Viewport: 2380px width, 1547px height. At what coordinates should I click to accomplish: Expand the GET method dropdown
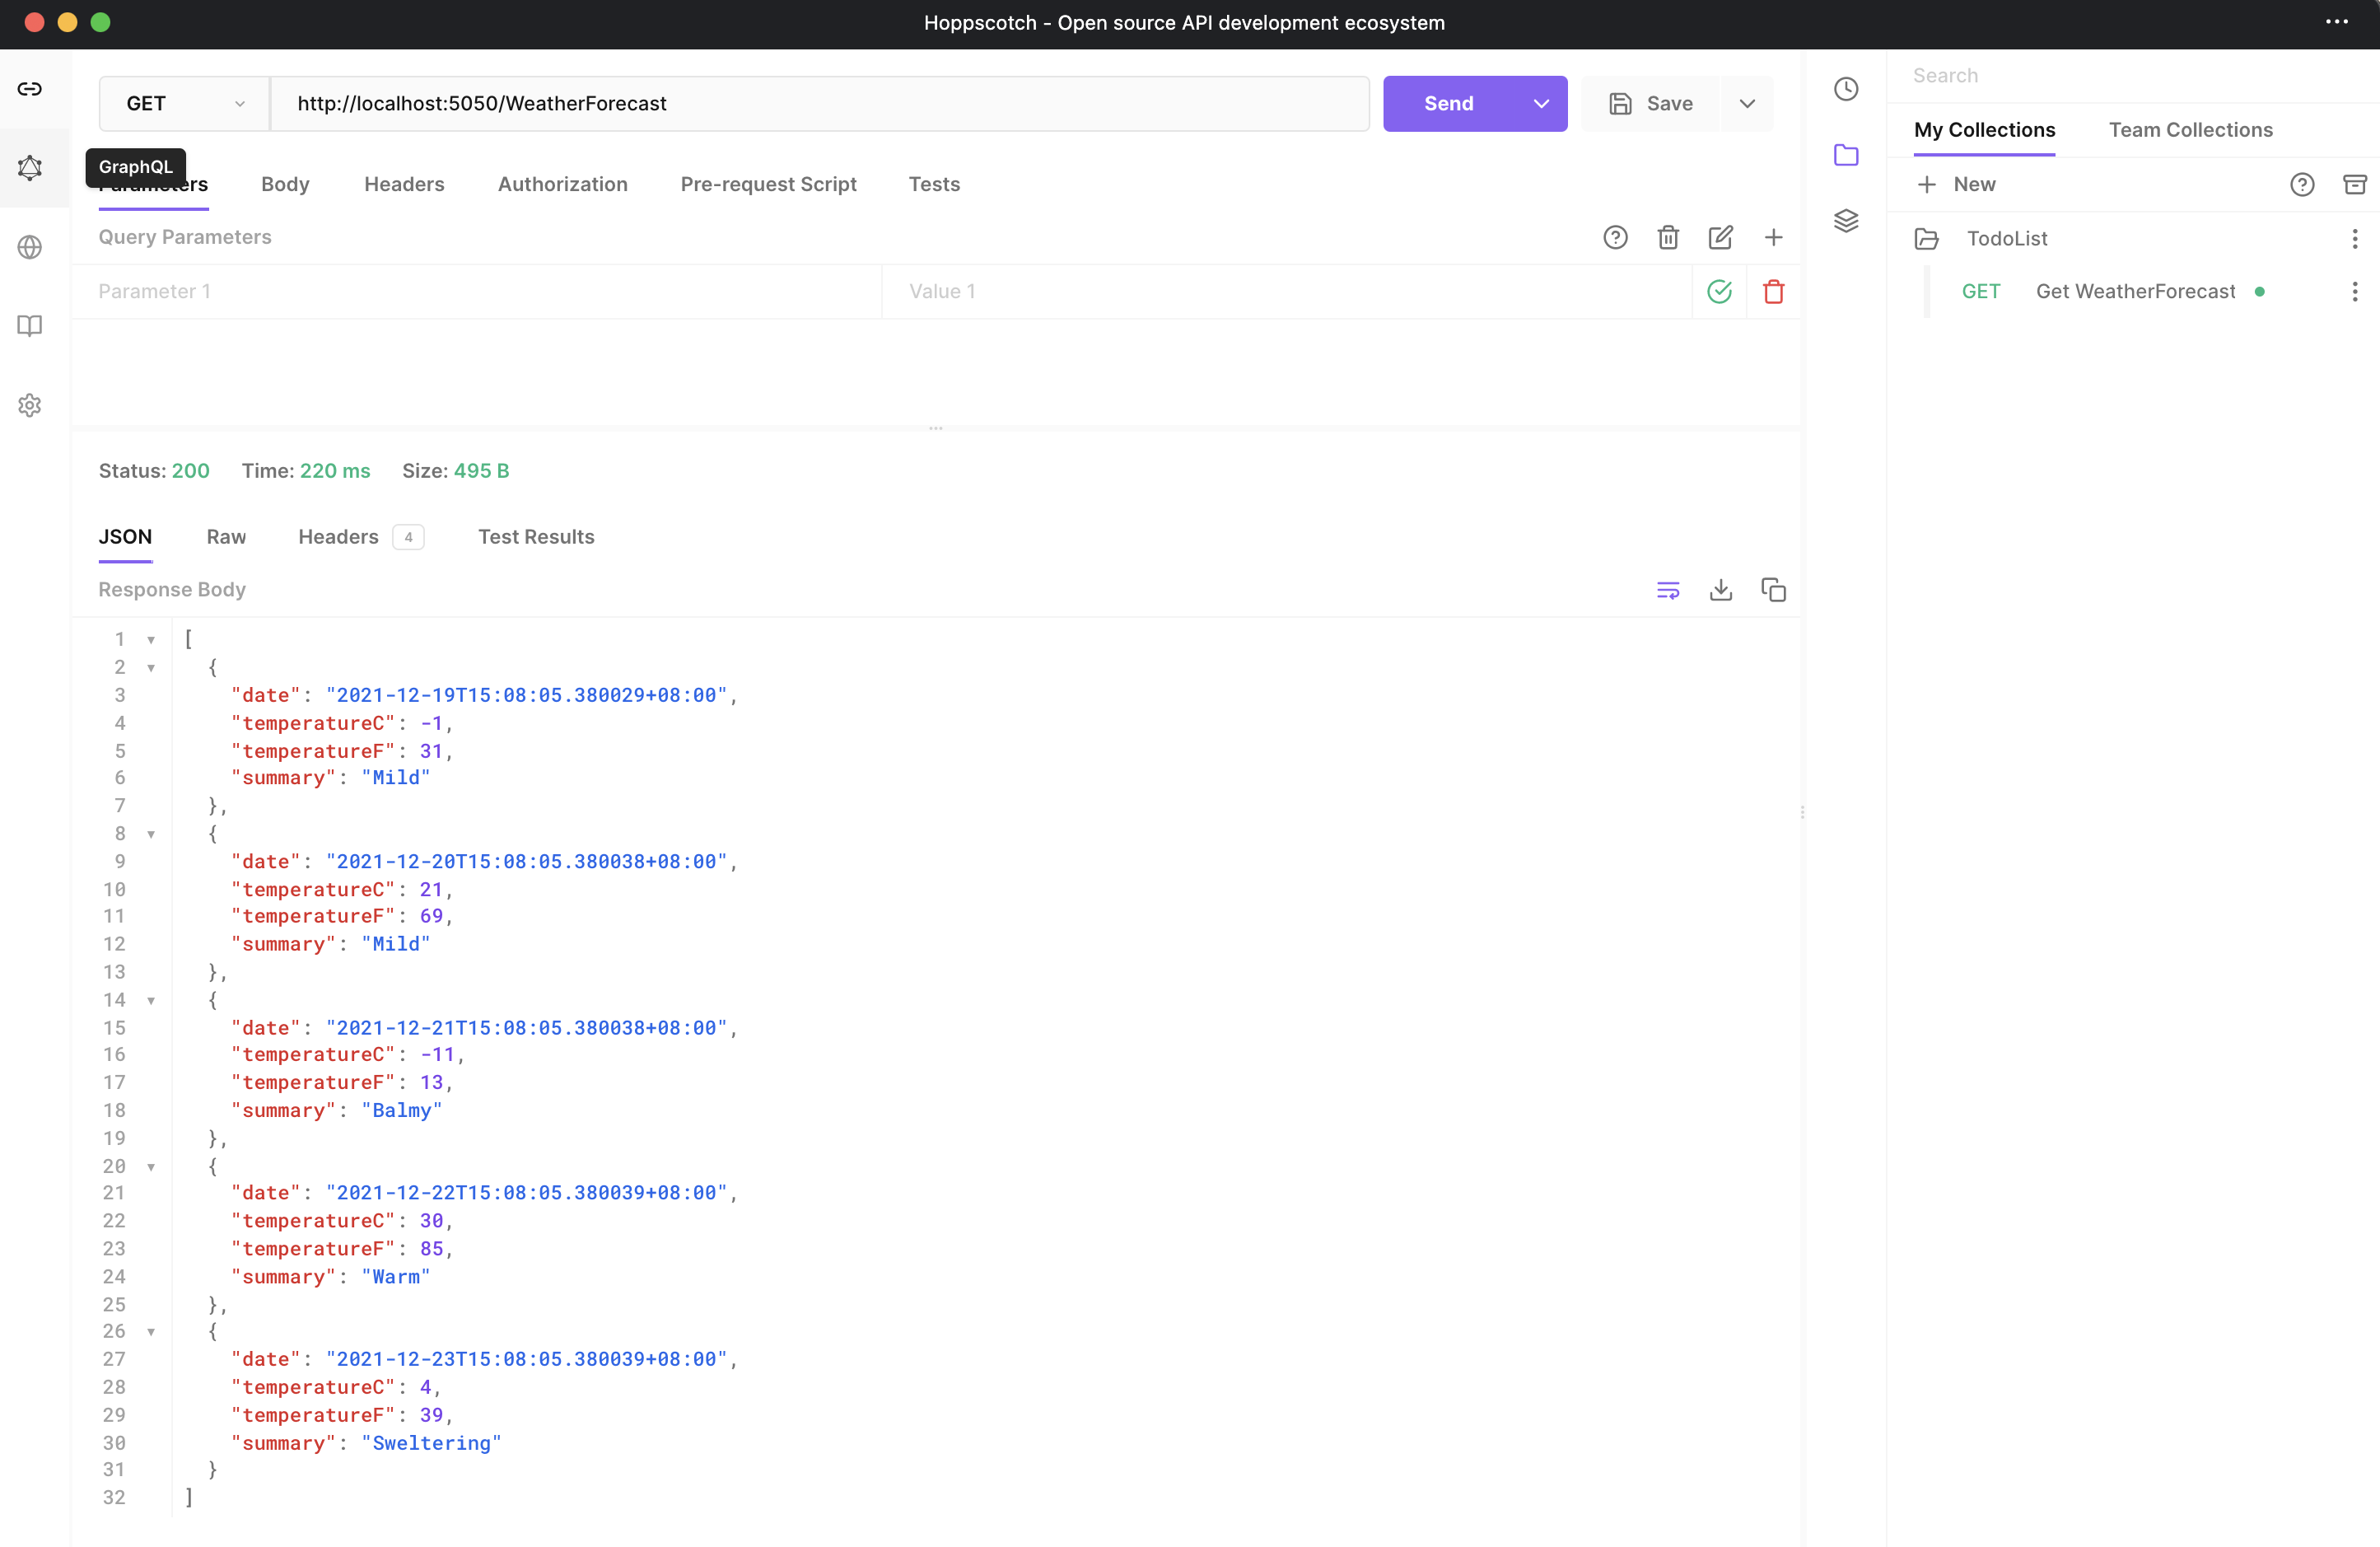[x=240, y=104]
